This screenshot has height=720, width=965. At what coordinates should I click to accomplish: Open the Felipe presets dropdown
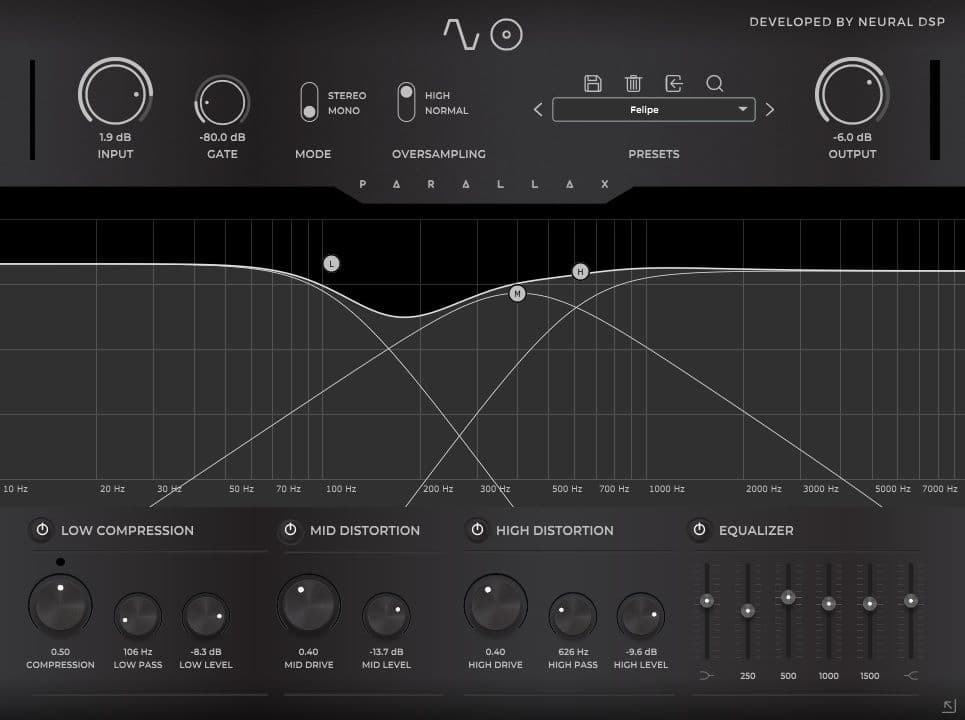pos(653,110)
